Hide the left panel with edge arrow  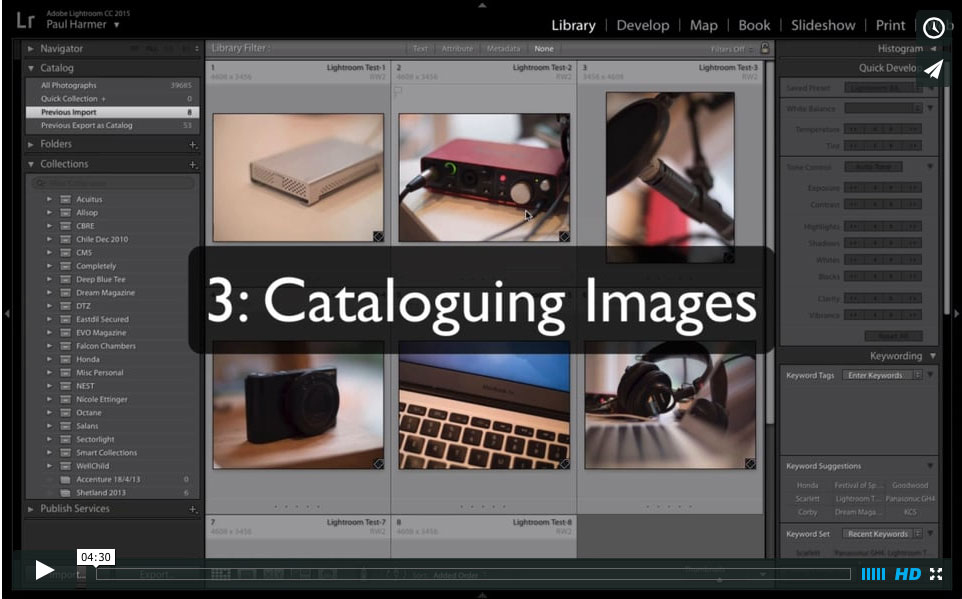(7, 314)
